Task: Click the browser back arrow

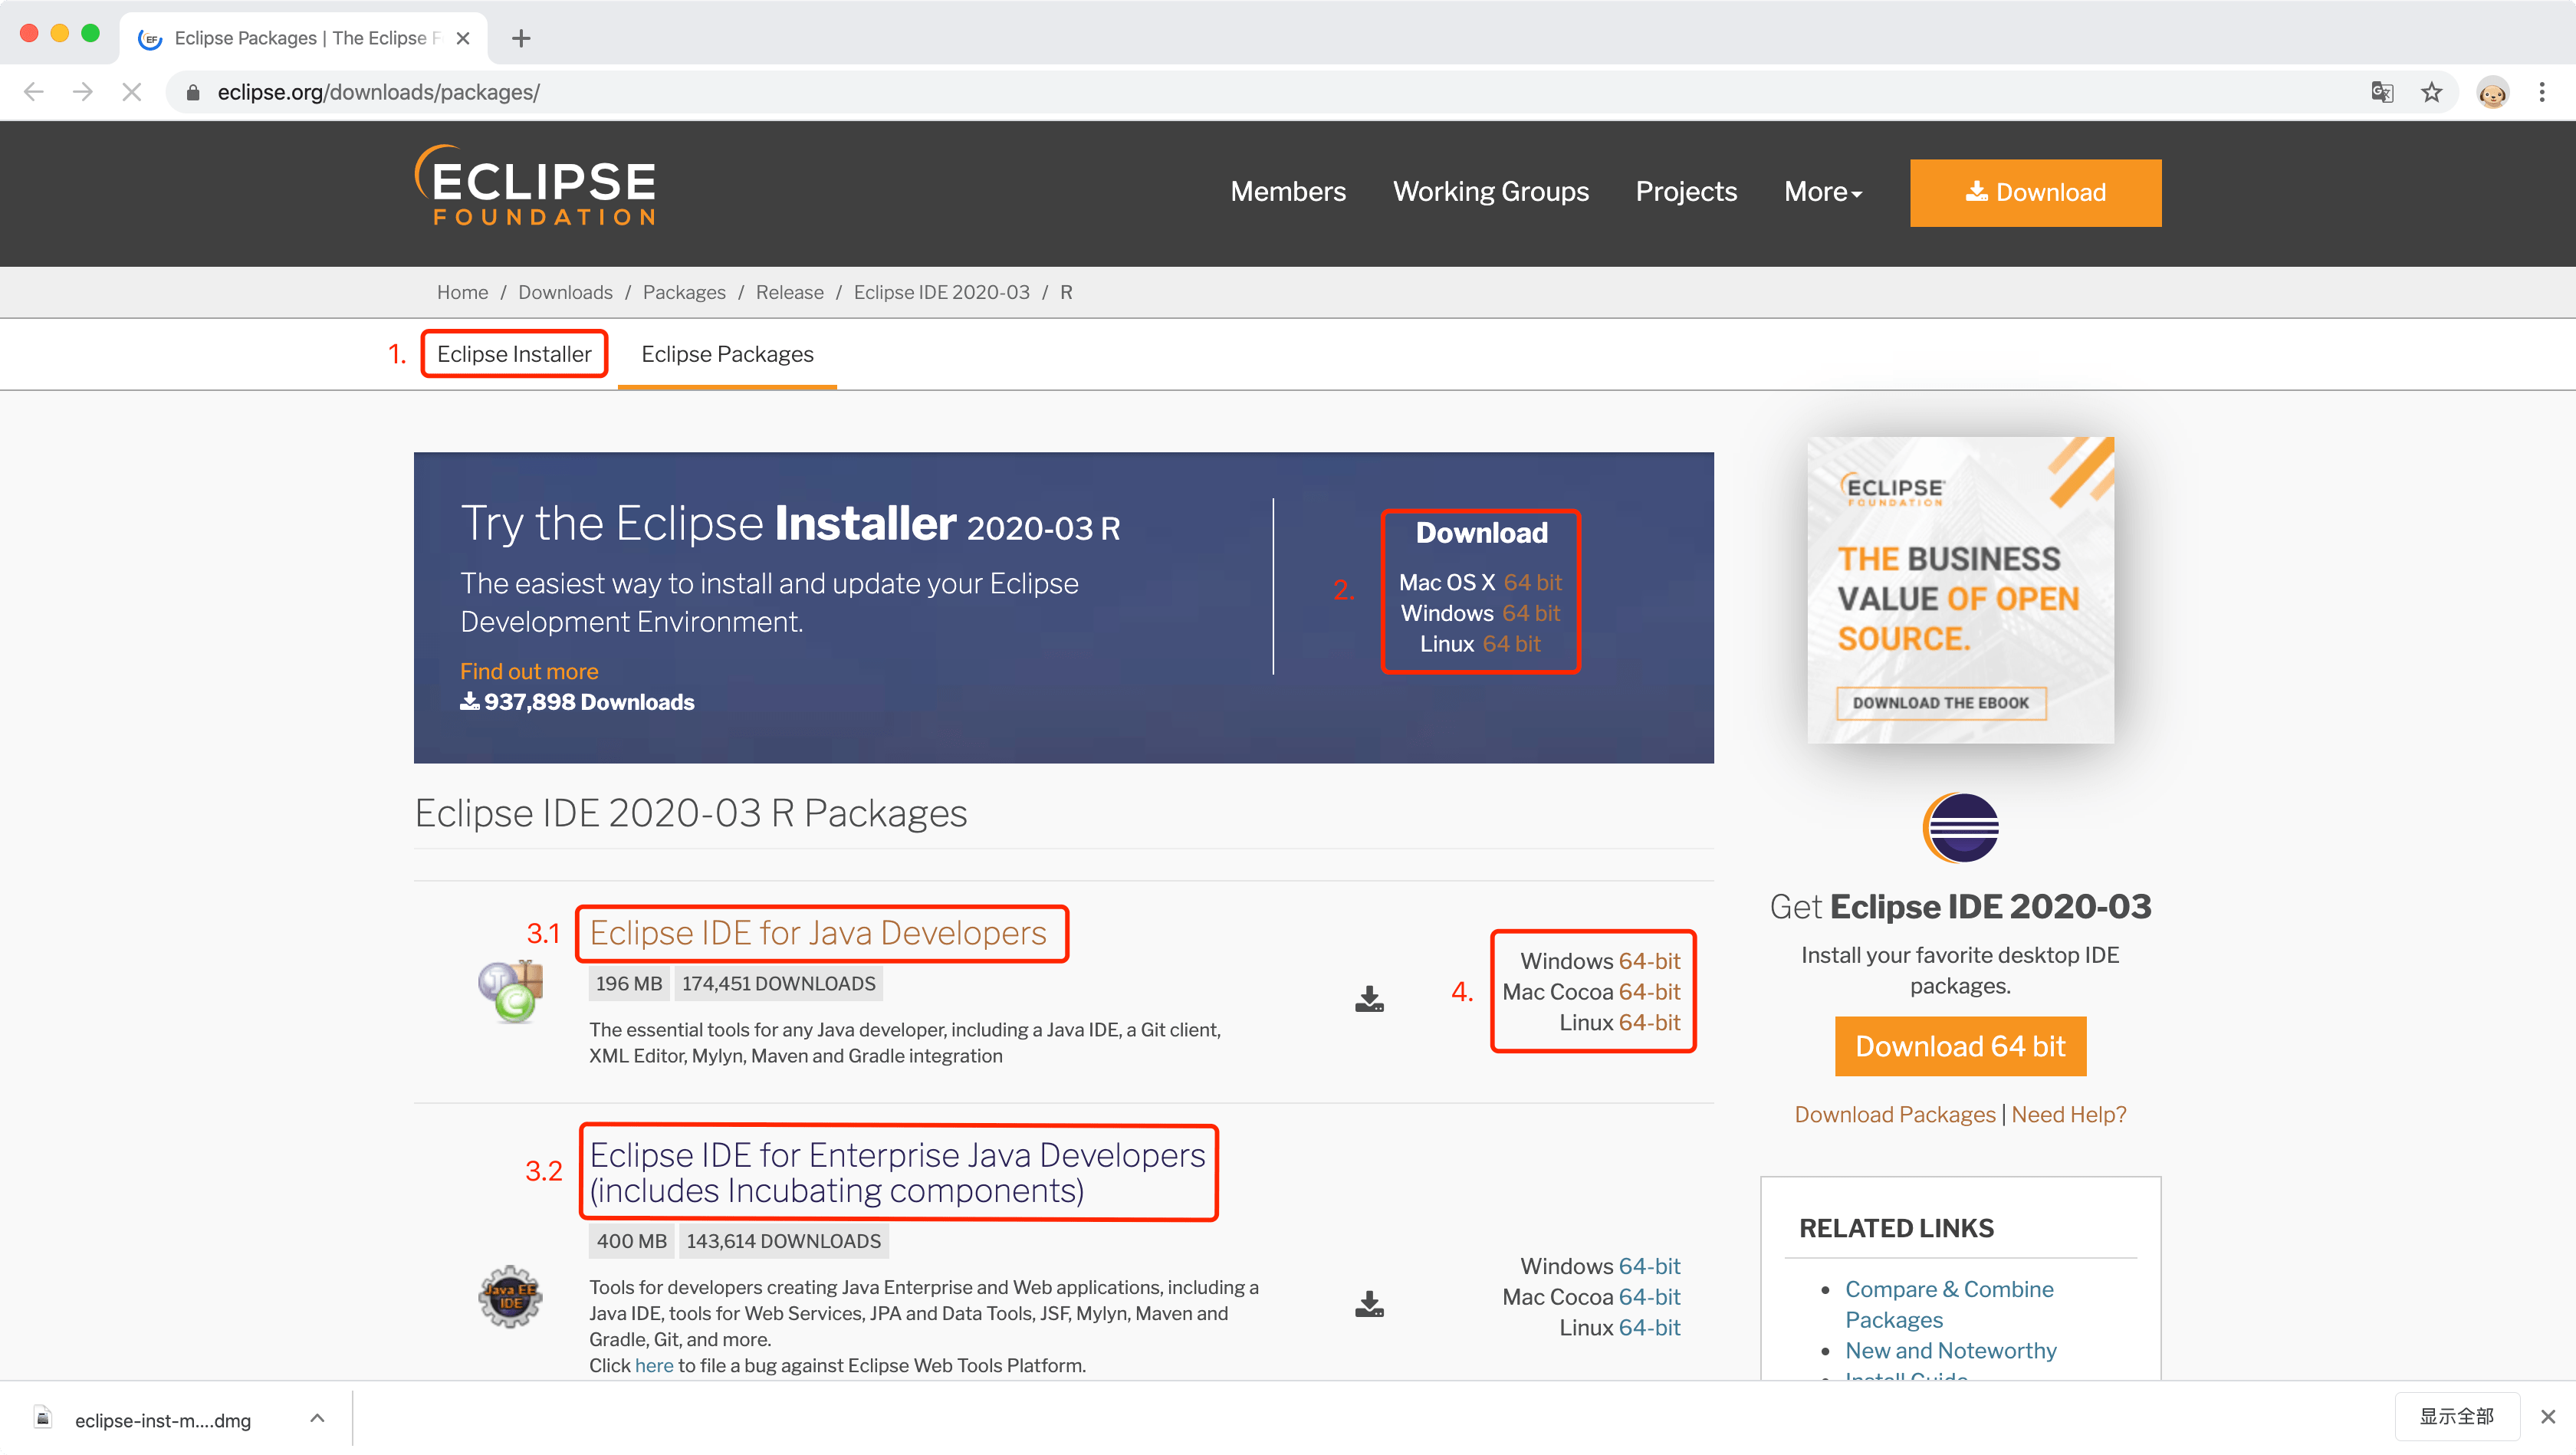Action: coord(33,92)
